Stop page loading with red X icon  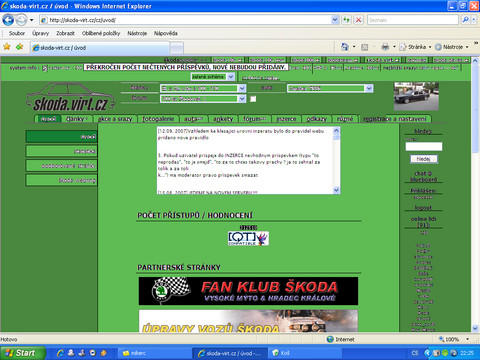click(358, 20)
